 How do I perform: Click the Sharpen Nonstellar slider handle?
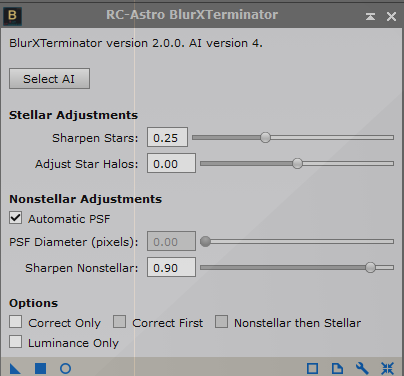pos(370,267)
